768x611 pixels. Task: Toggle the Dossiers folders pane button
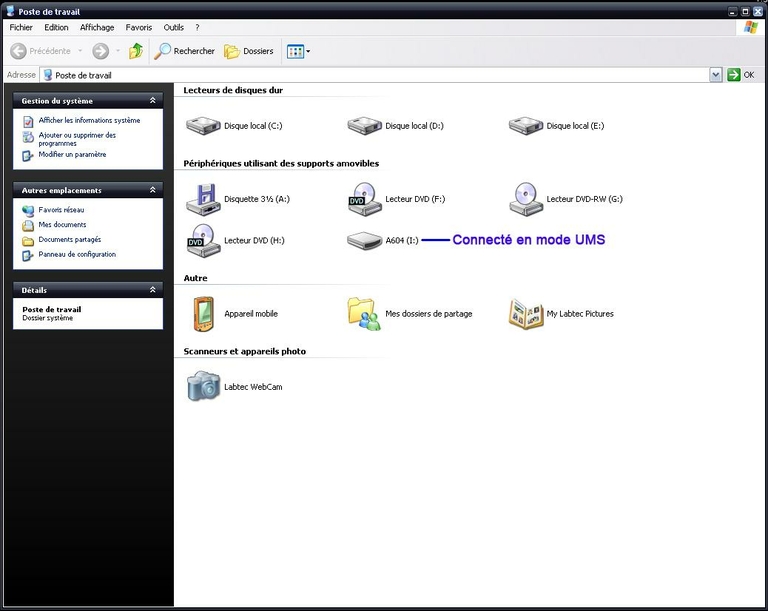249,51
